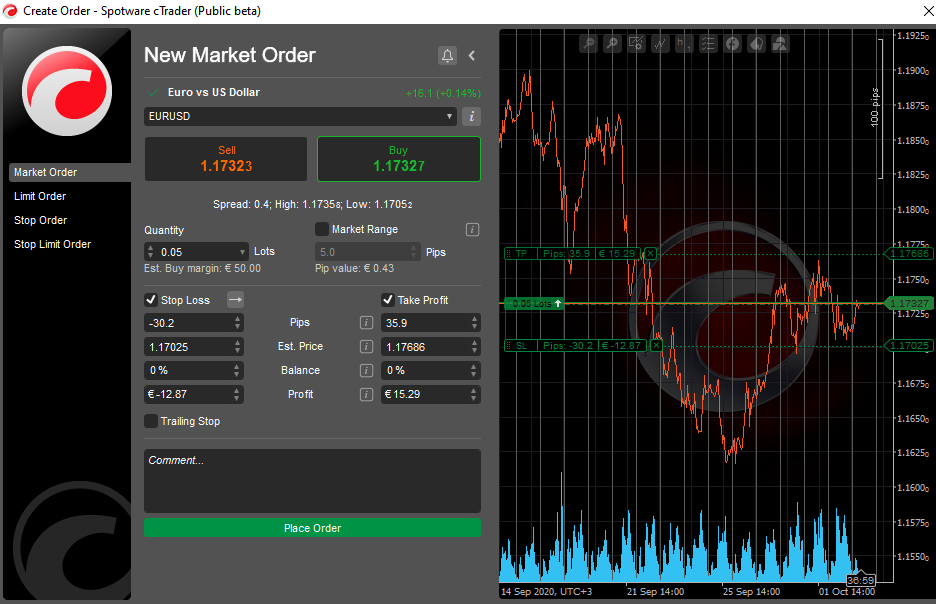
Task: Uncheck the Take Profit checkbox
Action: tap(387, 300)
